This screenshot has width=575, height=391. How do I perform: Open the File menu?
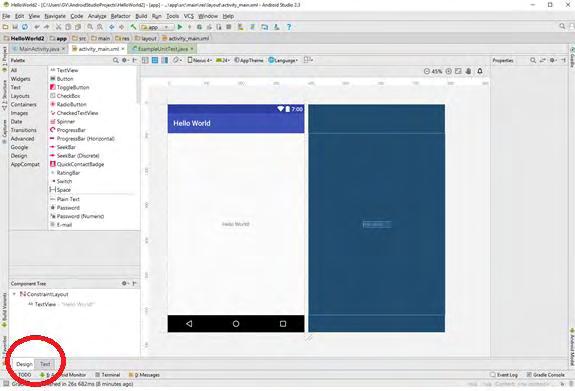tap(6, 16)
